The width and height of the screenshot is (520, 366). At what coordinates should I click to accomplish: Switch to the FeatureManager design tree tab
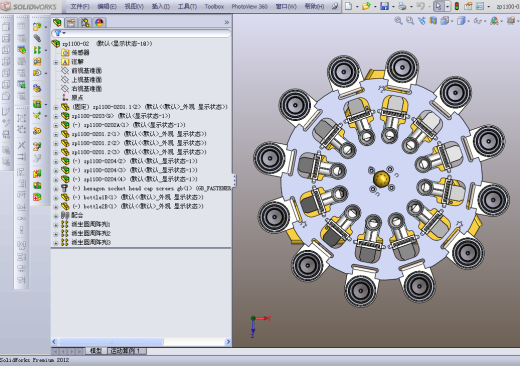tap(57, 22)
